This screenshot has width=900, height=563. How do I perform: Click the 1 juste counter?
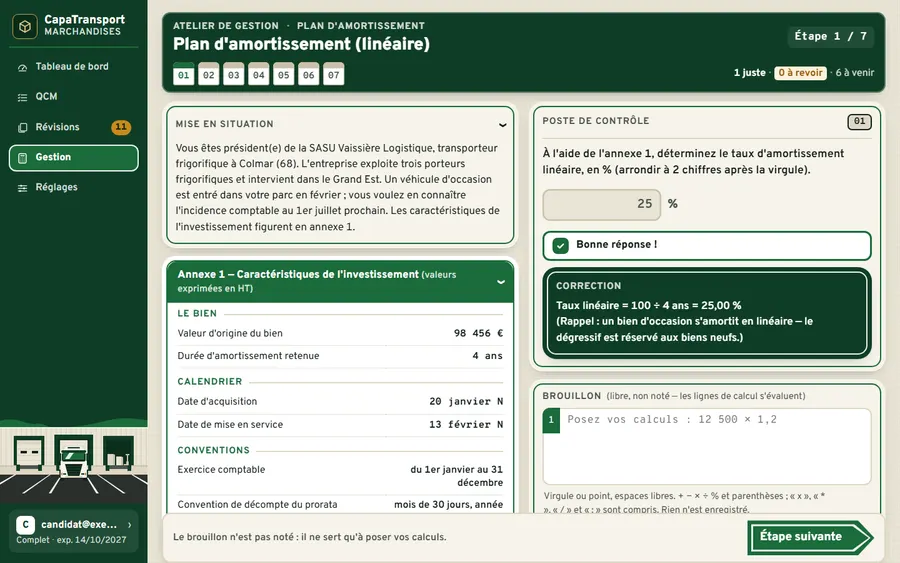pos(750,73)
